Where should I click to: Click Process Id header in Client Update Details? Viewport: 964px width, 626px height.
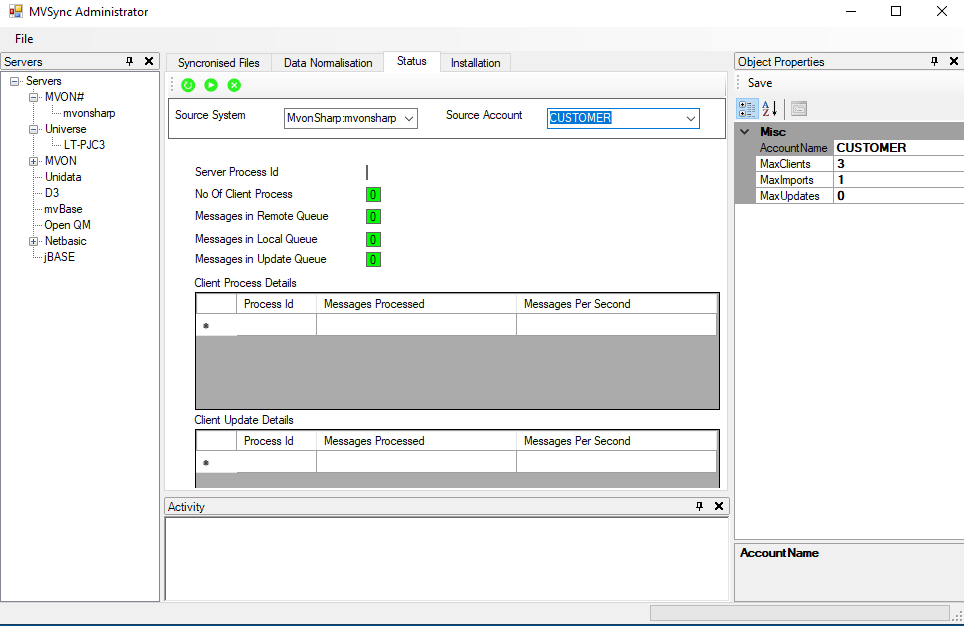[x=276, y=441]
